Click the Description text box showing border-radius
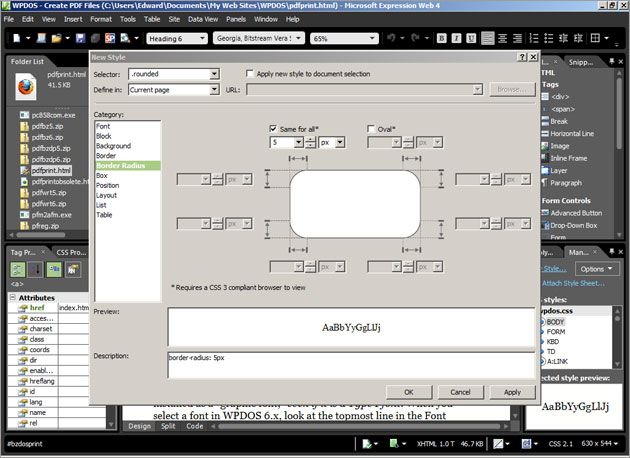The height and width of the screenshot is (458, 630). (351, 365)
